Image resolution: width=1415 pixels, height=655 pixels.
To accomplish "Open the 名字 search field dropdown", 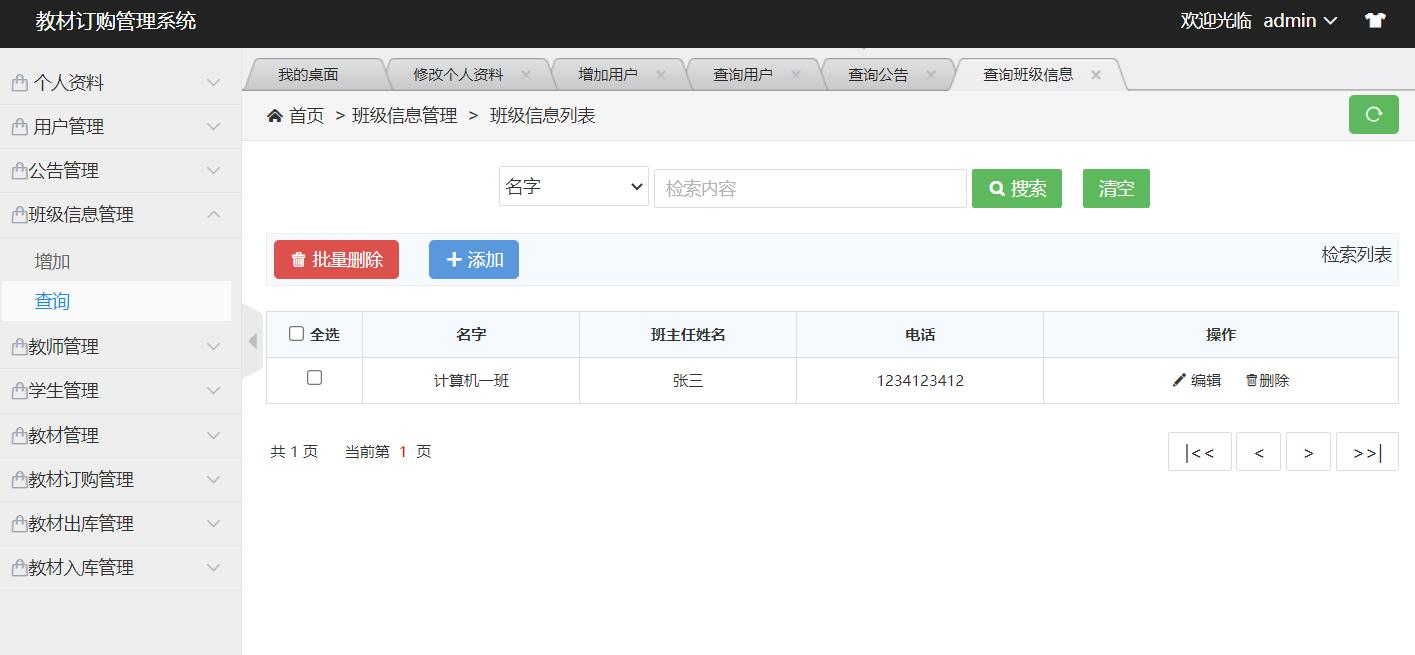I will point(573,186).
